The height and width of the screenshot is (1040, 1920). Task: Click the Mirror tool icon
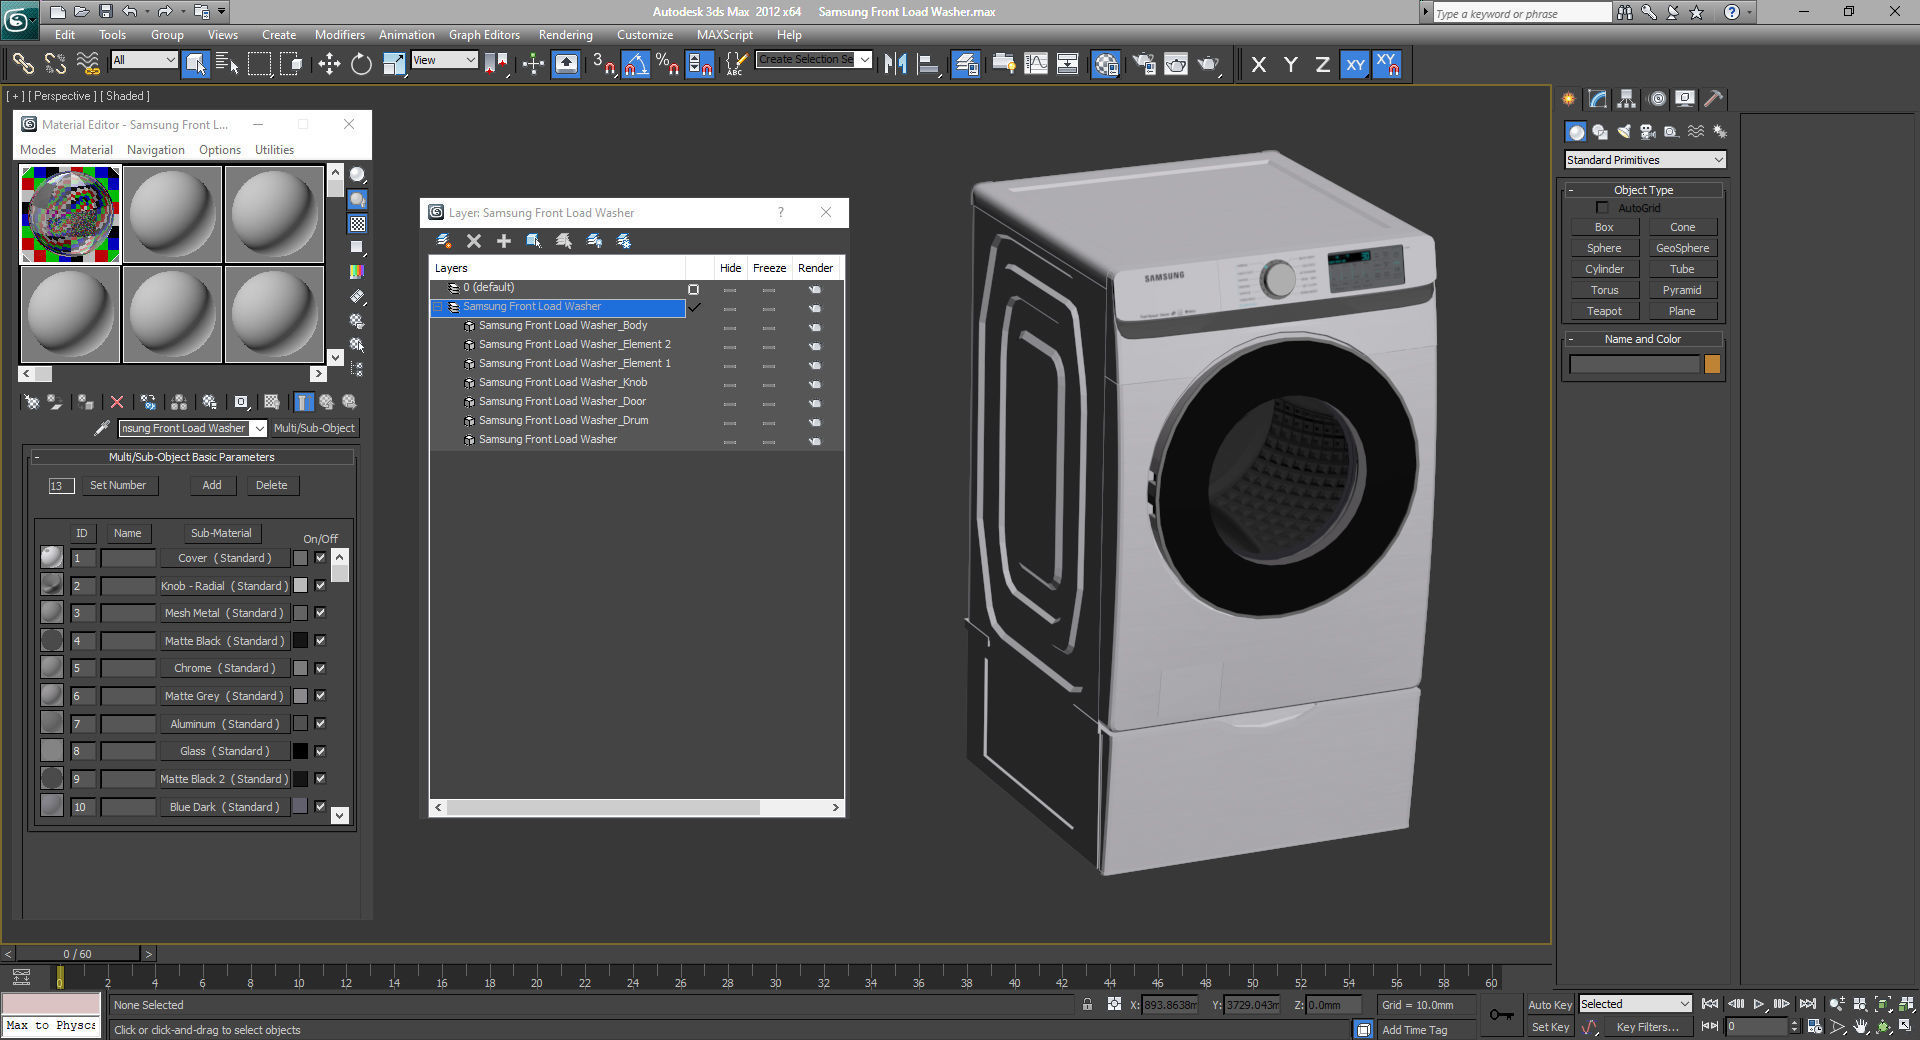[895, 65]
